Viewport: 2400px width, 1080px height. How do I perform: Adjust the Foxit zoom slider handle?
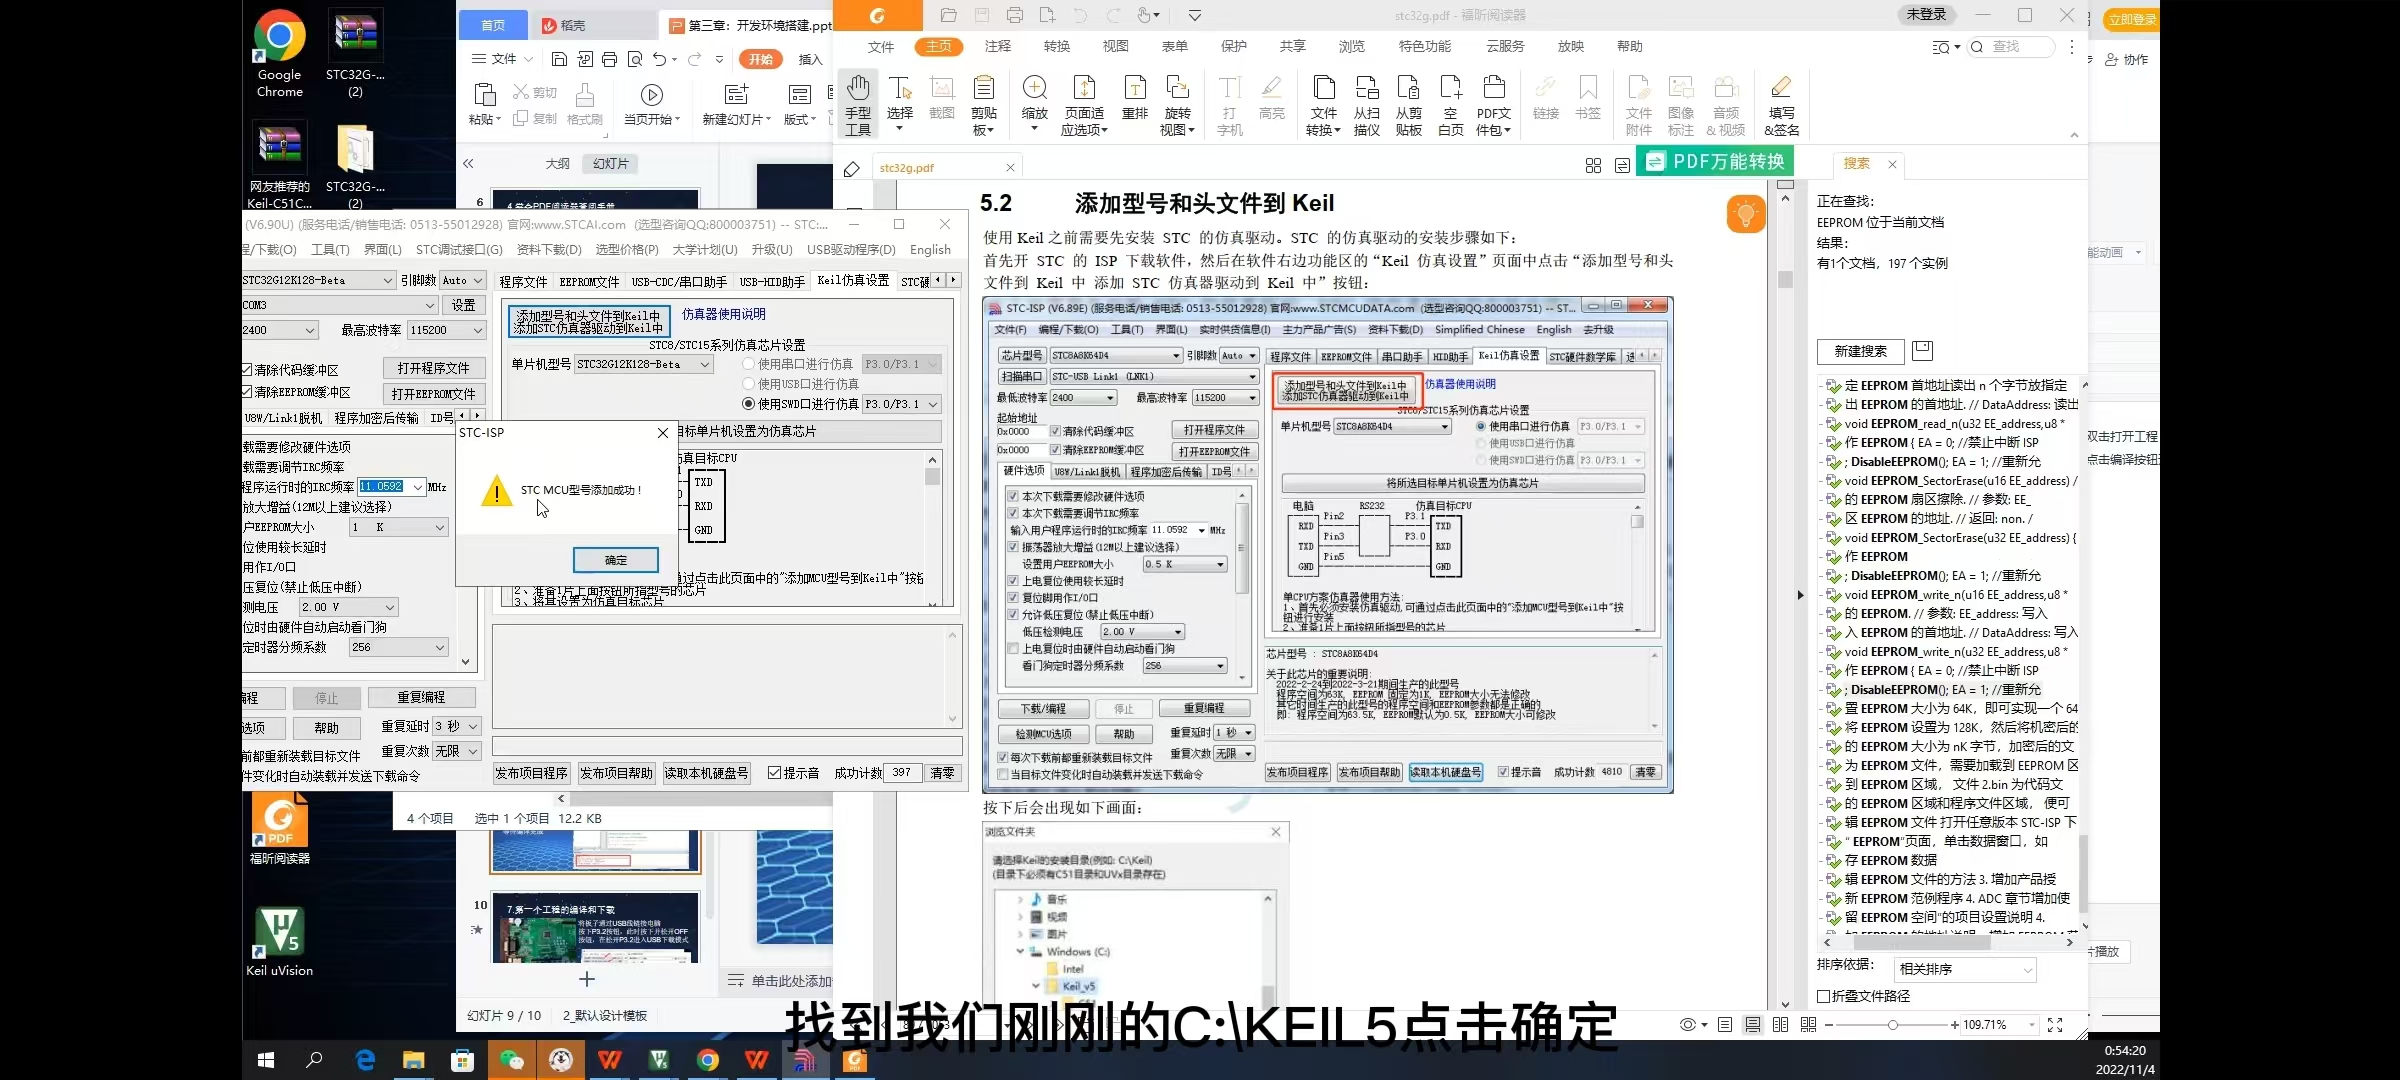pos(1892,1025)
